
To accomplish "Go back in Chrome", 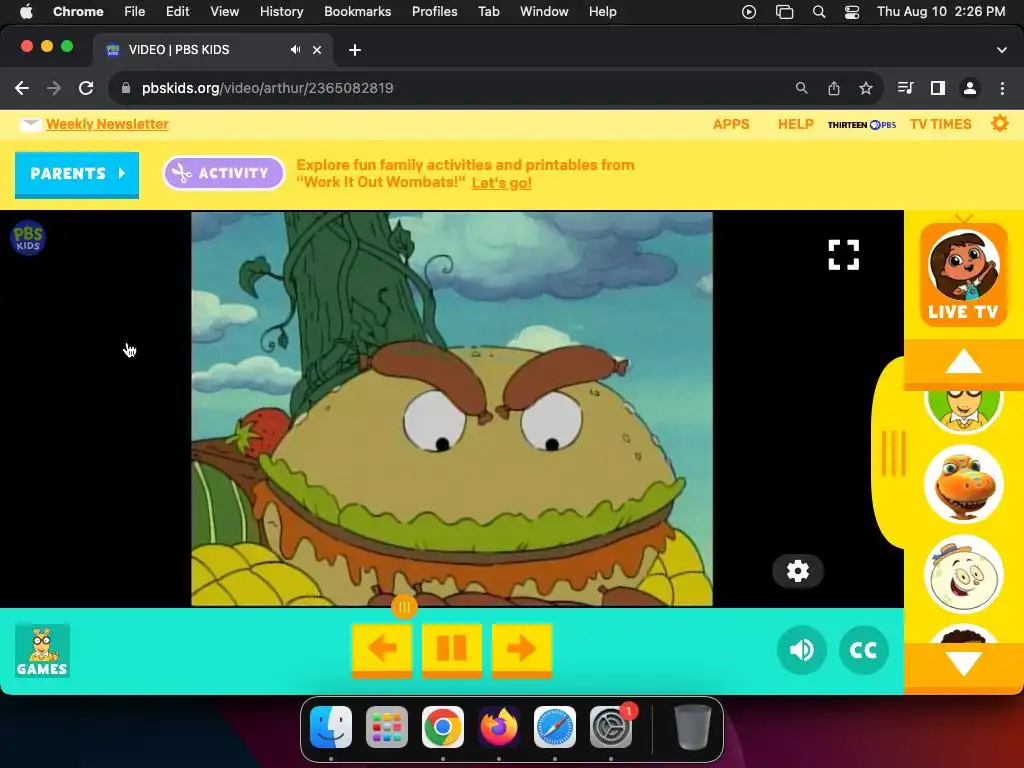I will point(22,88).
